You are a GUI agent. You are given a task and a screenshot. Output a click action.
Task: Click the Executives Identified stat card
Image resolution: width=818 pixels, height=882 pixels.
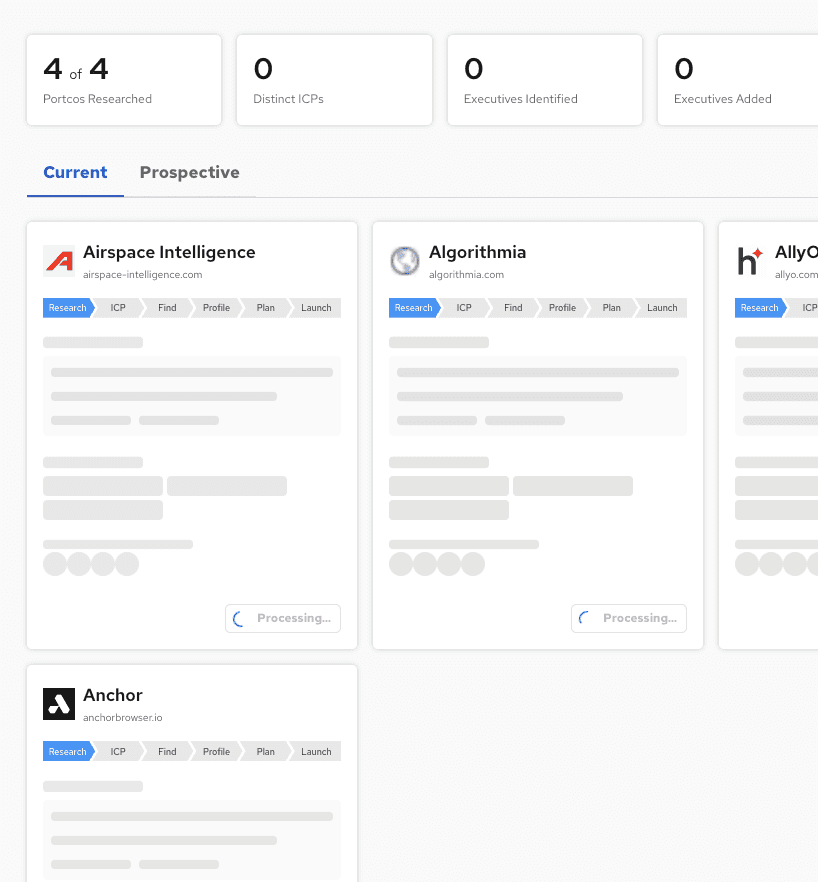click(545, 80)
